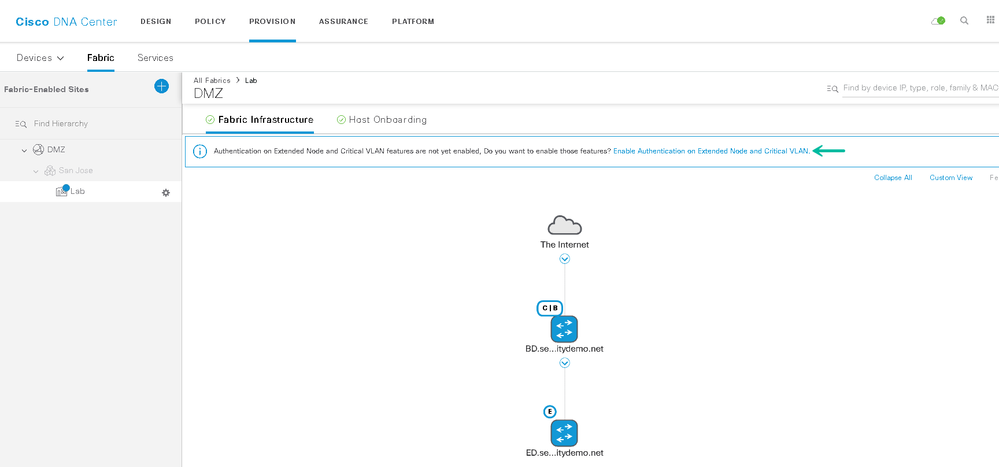Select the Lab site tree item

click(90, 192)
